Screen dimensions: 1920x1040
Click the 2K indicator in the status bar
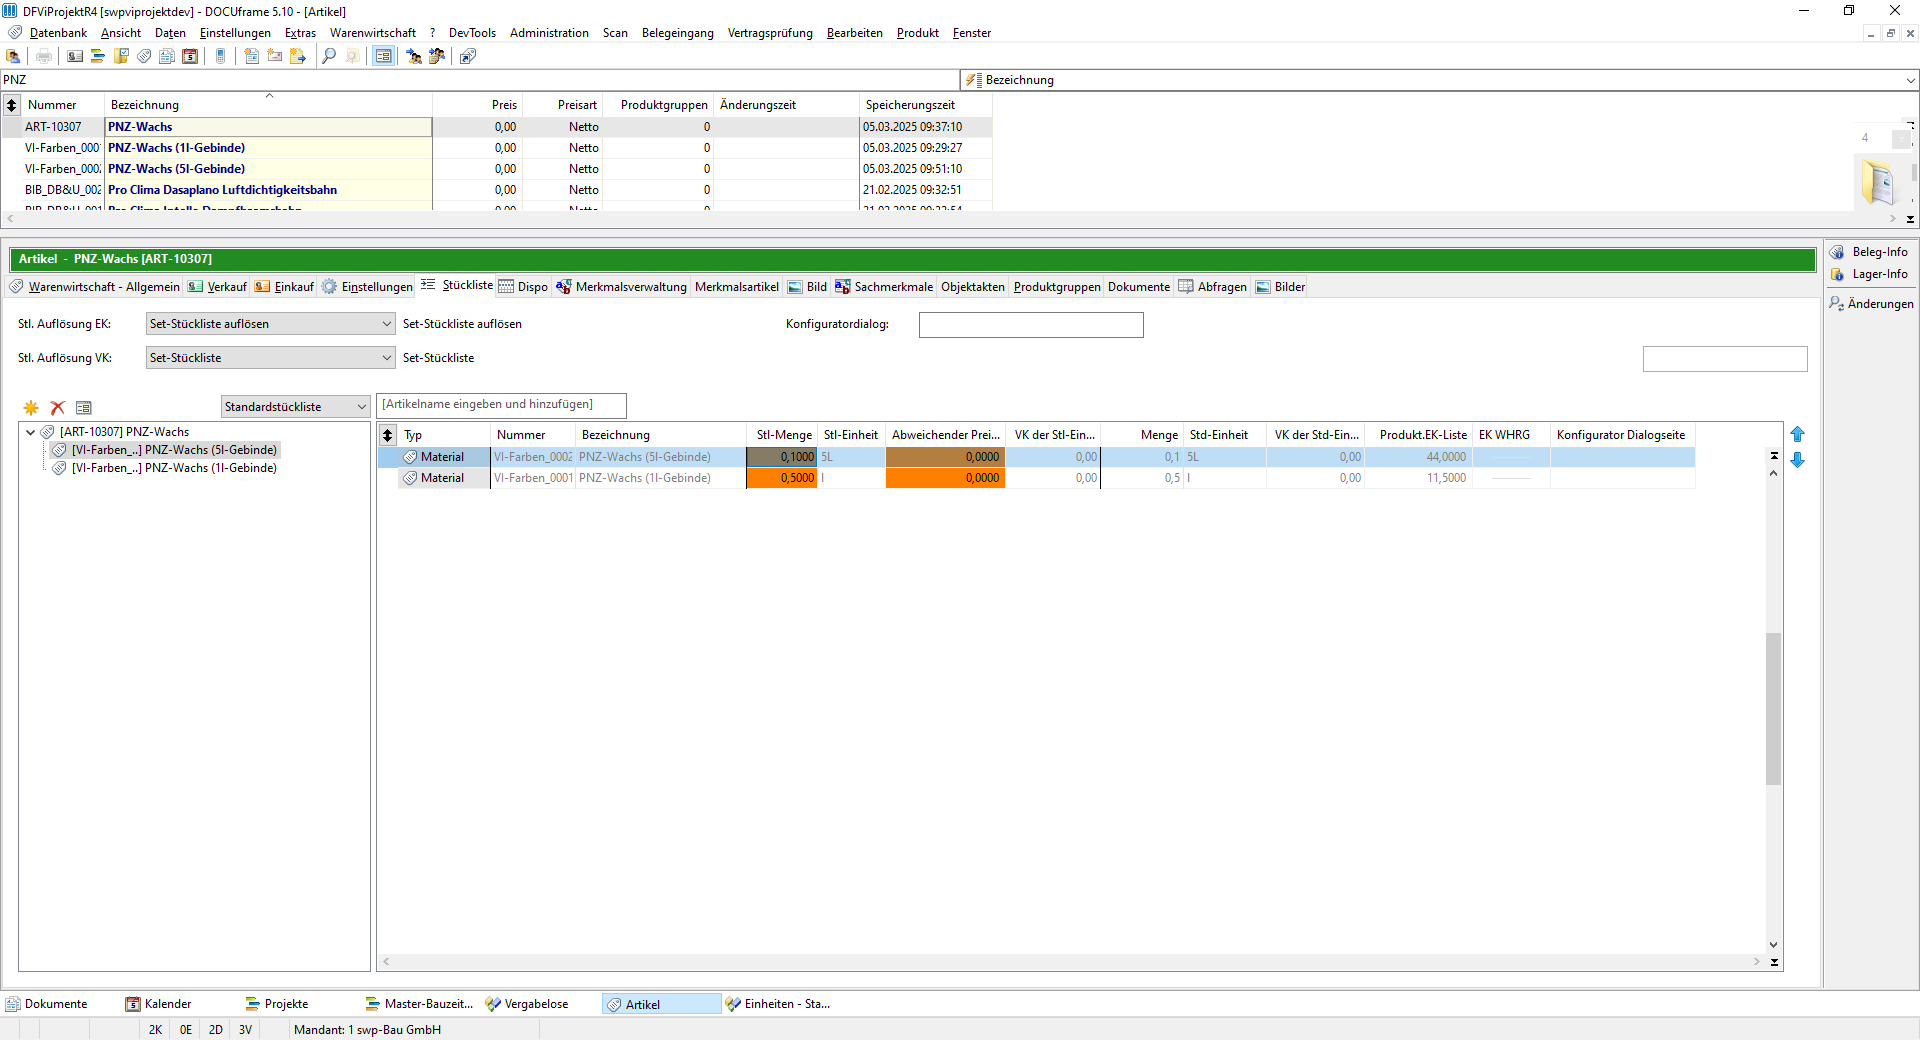point(155,1030)
